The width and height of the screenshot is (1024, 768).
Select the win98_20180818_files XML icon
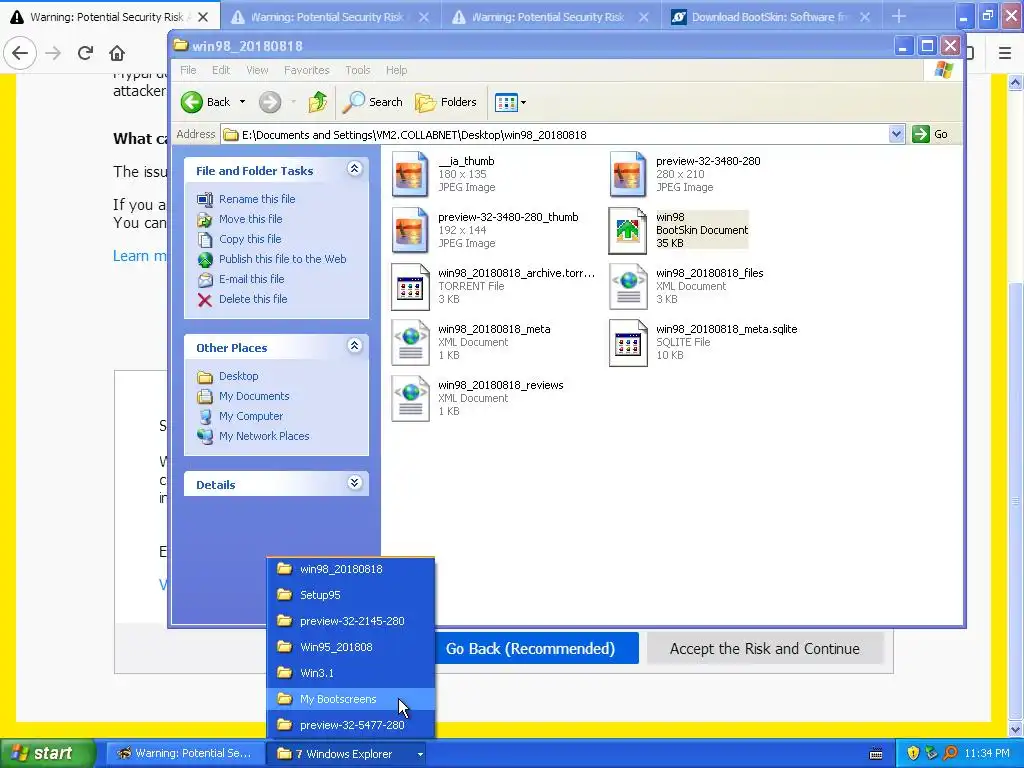pyautogui.click(x=628, y=286)
